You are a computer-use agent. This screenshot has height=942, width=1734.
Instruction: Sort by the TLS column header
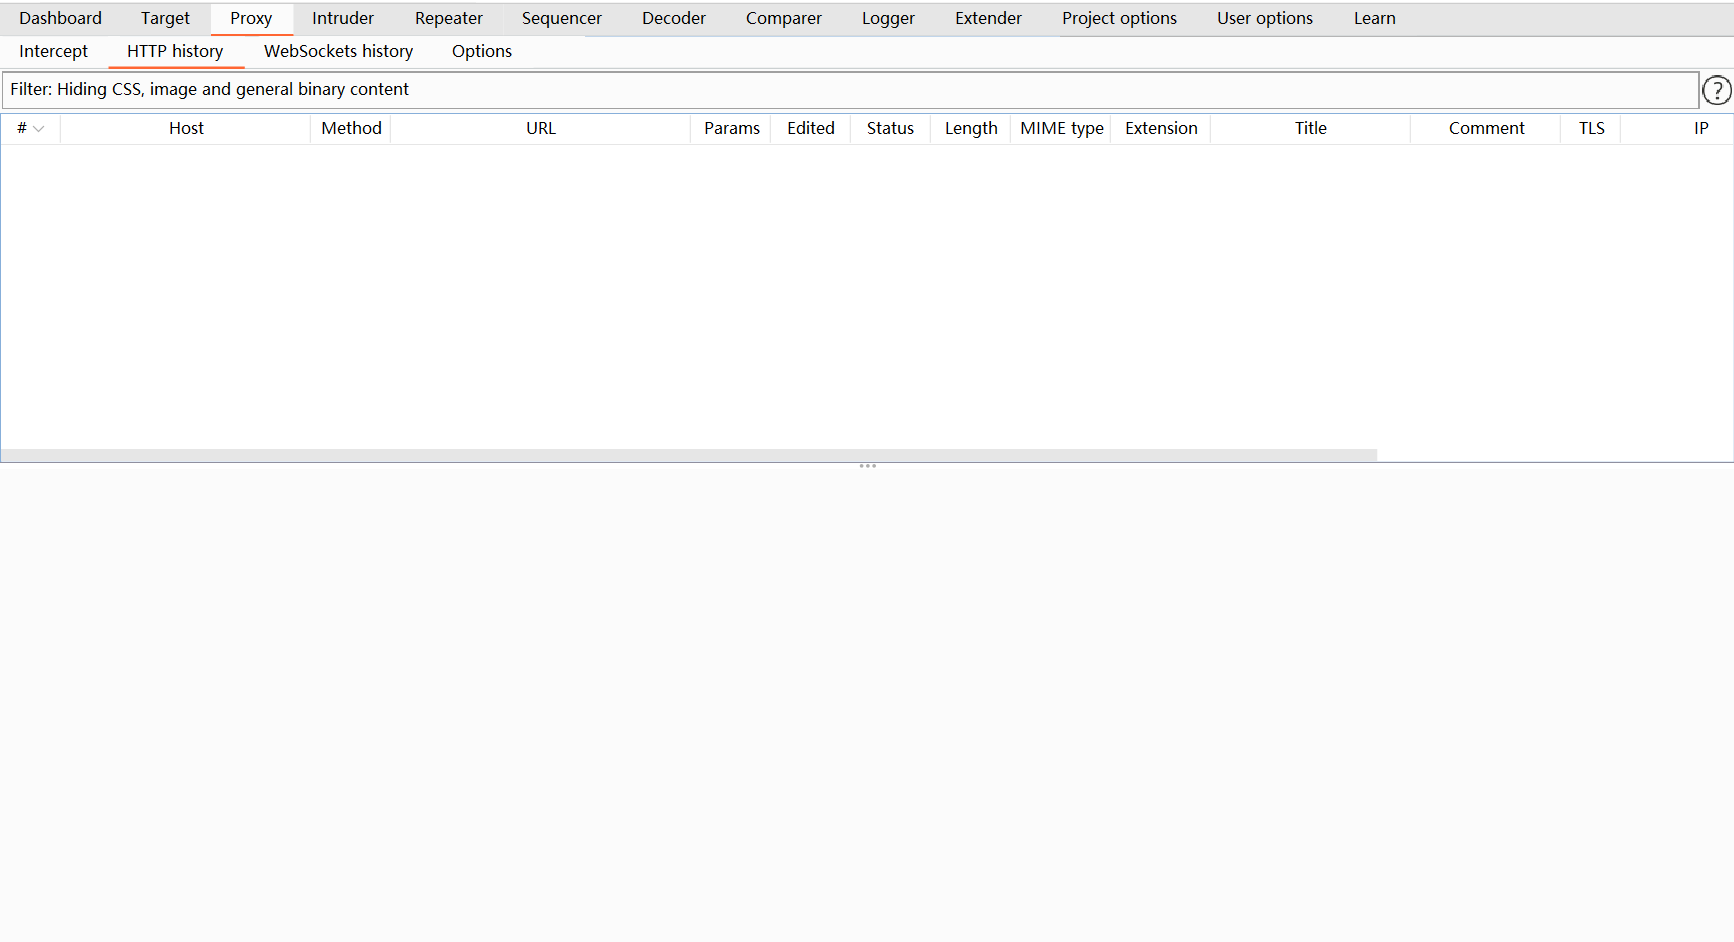pyautogui.click(x=1591, y=128)
